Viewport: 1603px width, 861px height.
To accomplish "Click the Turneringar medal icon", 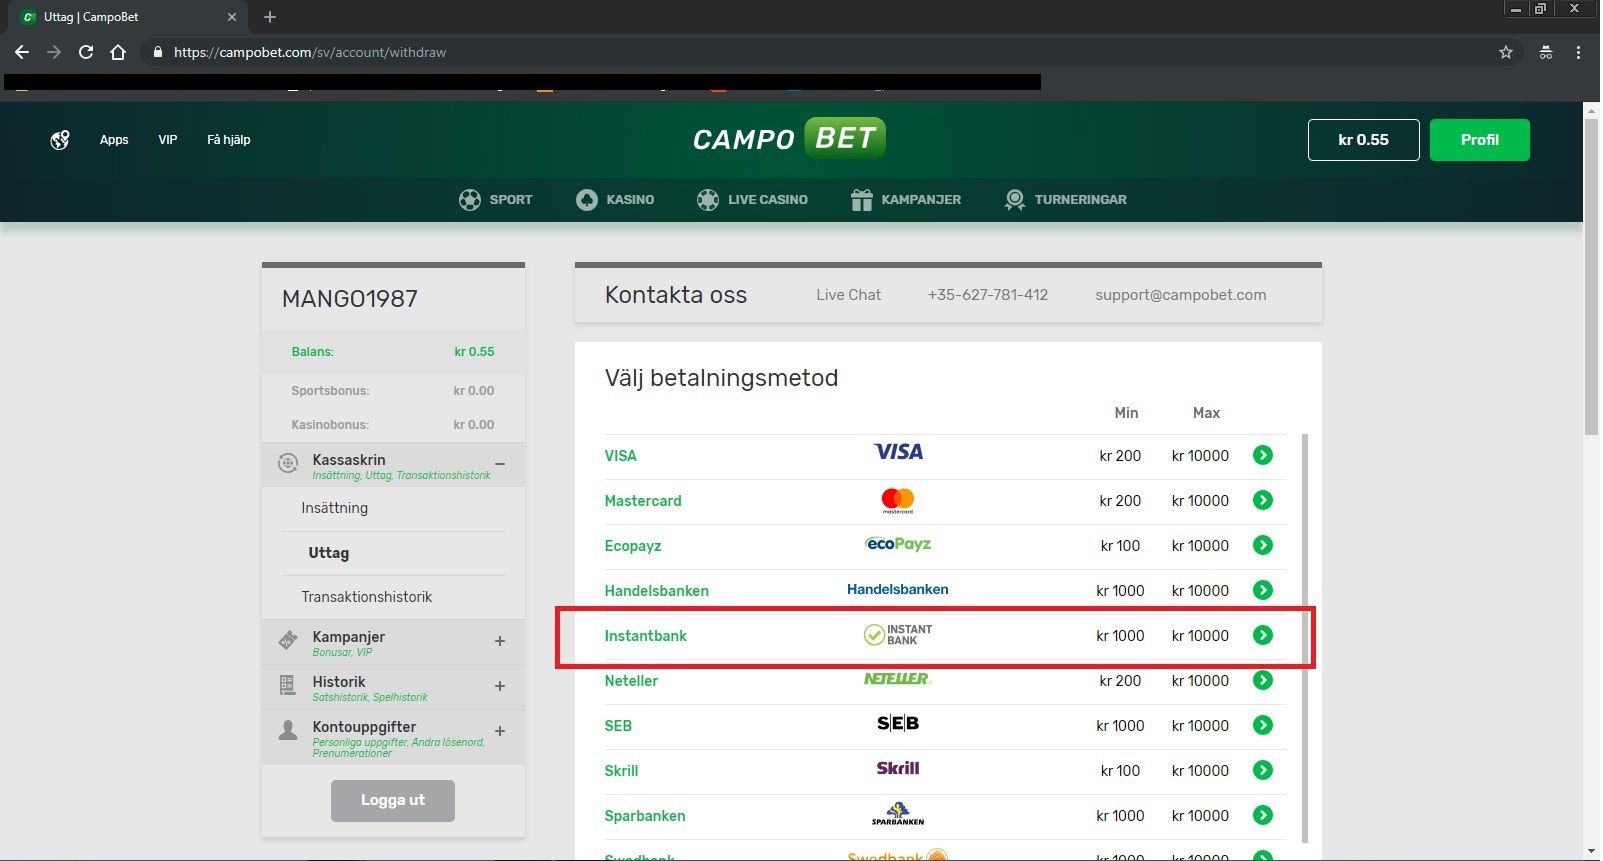I will [1015, 200].
